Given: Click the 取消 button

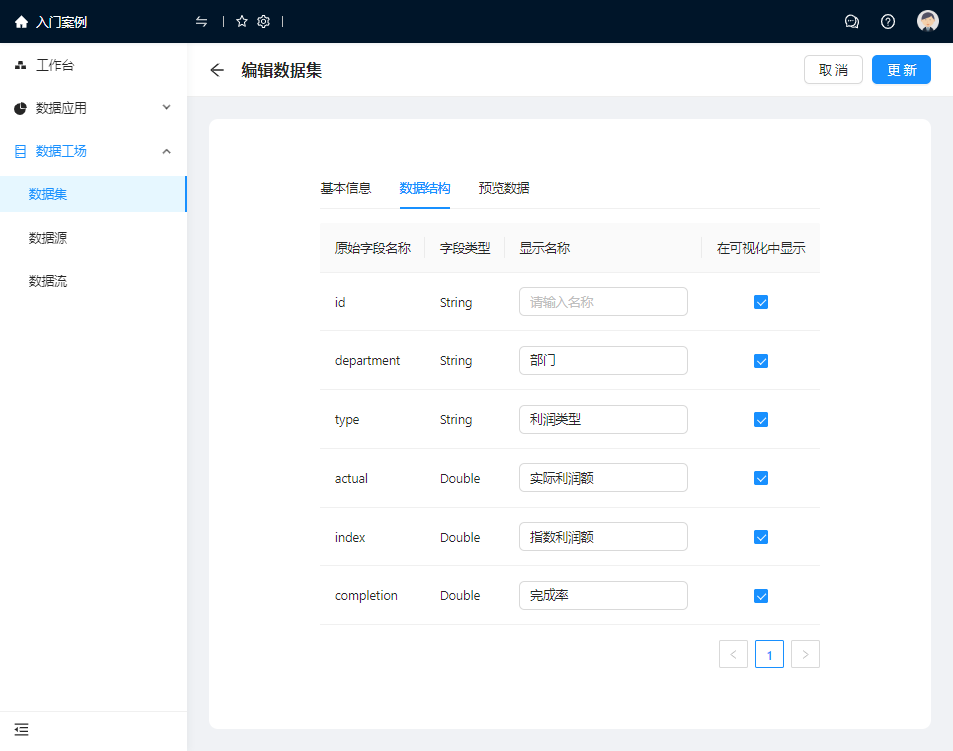Looking at the screenshot, I should click(833, 70).
